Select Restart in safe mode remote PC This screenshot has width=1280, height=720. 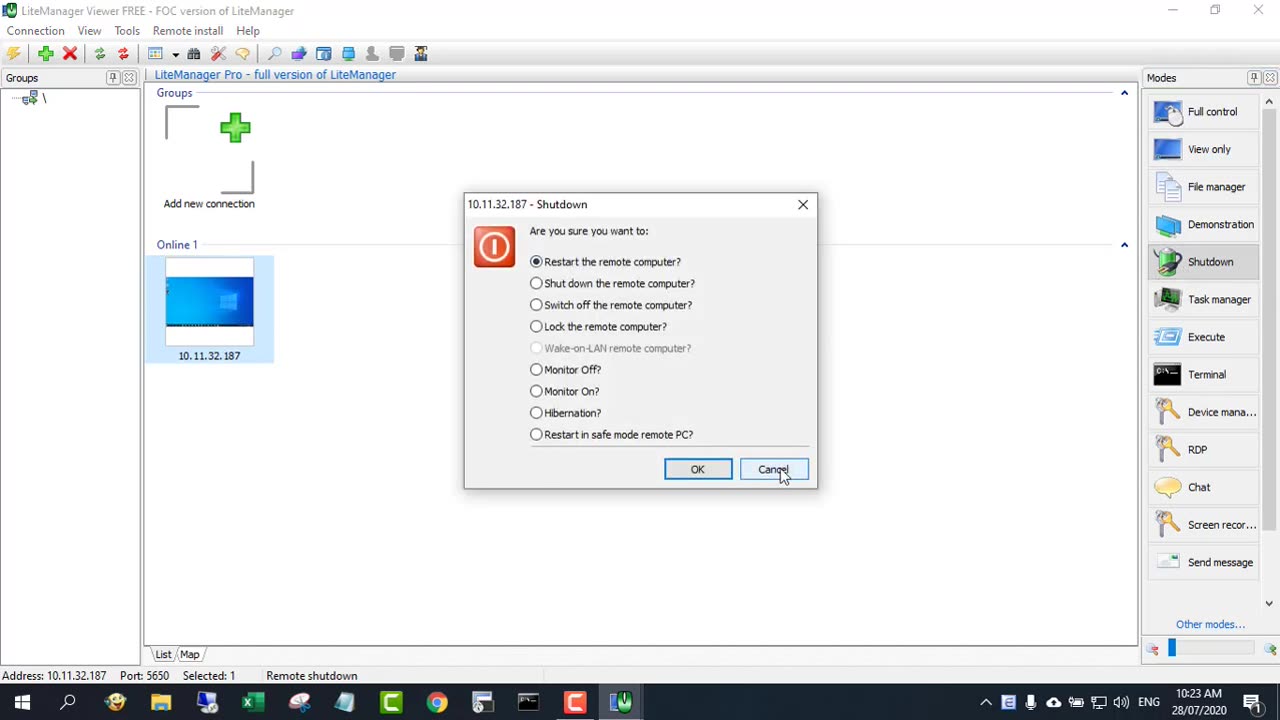click(x=611, y=435)
